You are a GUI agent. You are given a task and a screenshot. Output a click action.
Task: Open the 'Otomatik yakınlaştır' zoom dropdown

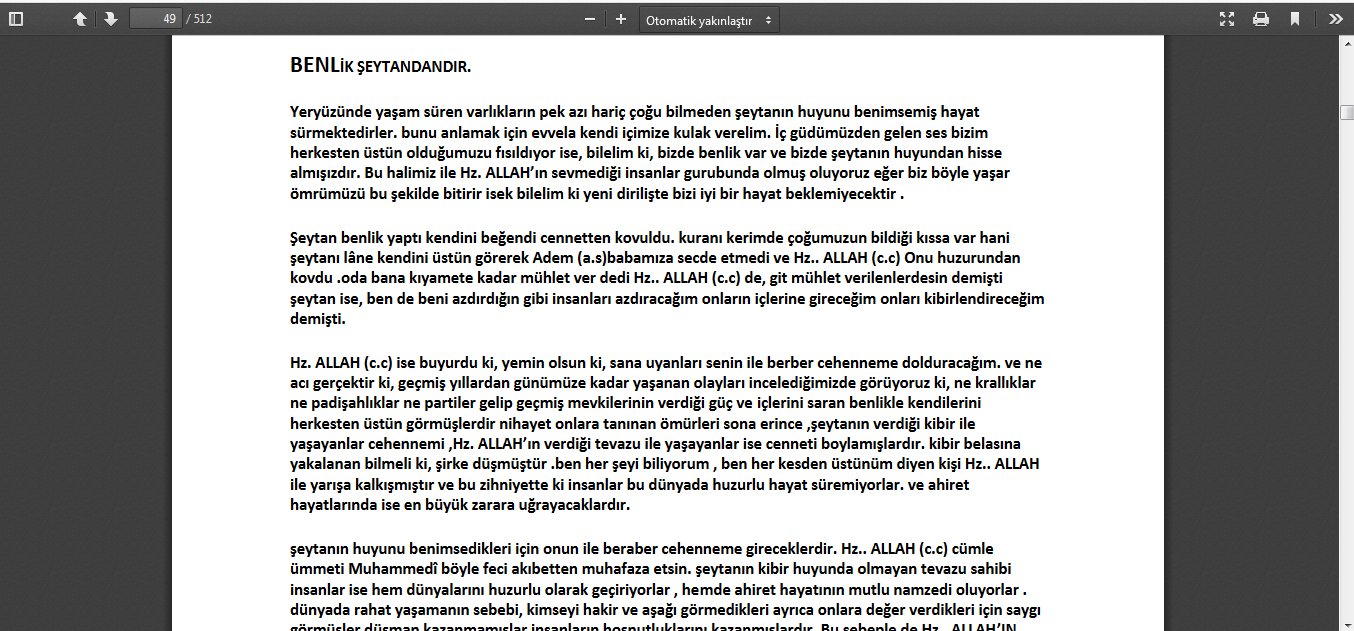click(x=708, y=20)
